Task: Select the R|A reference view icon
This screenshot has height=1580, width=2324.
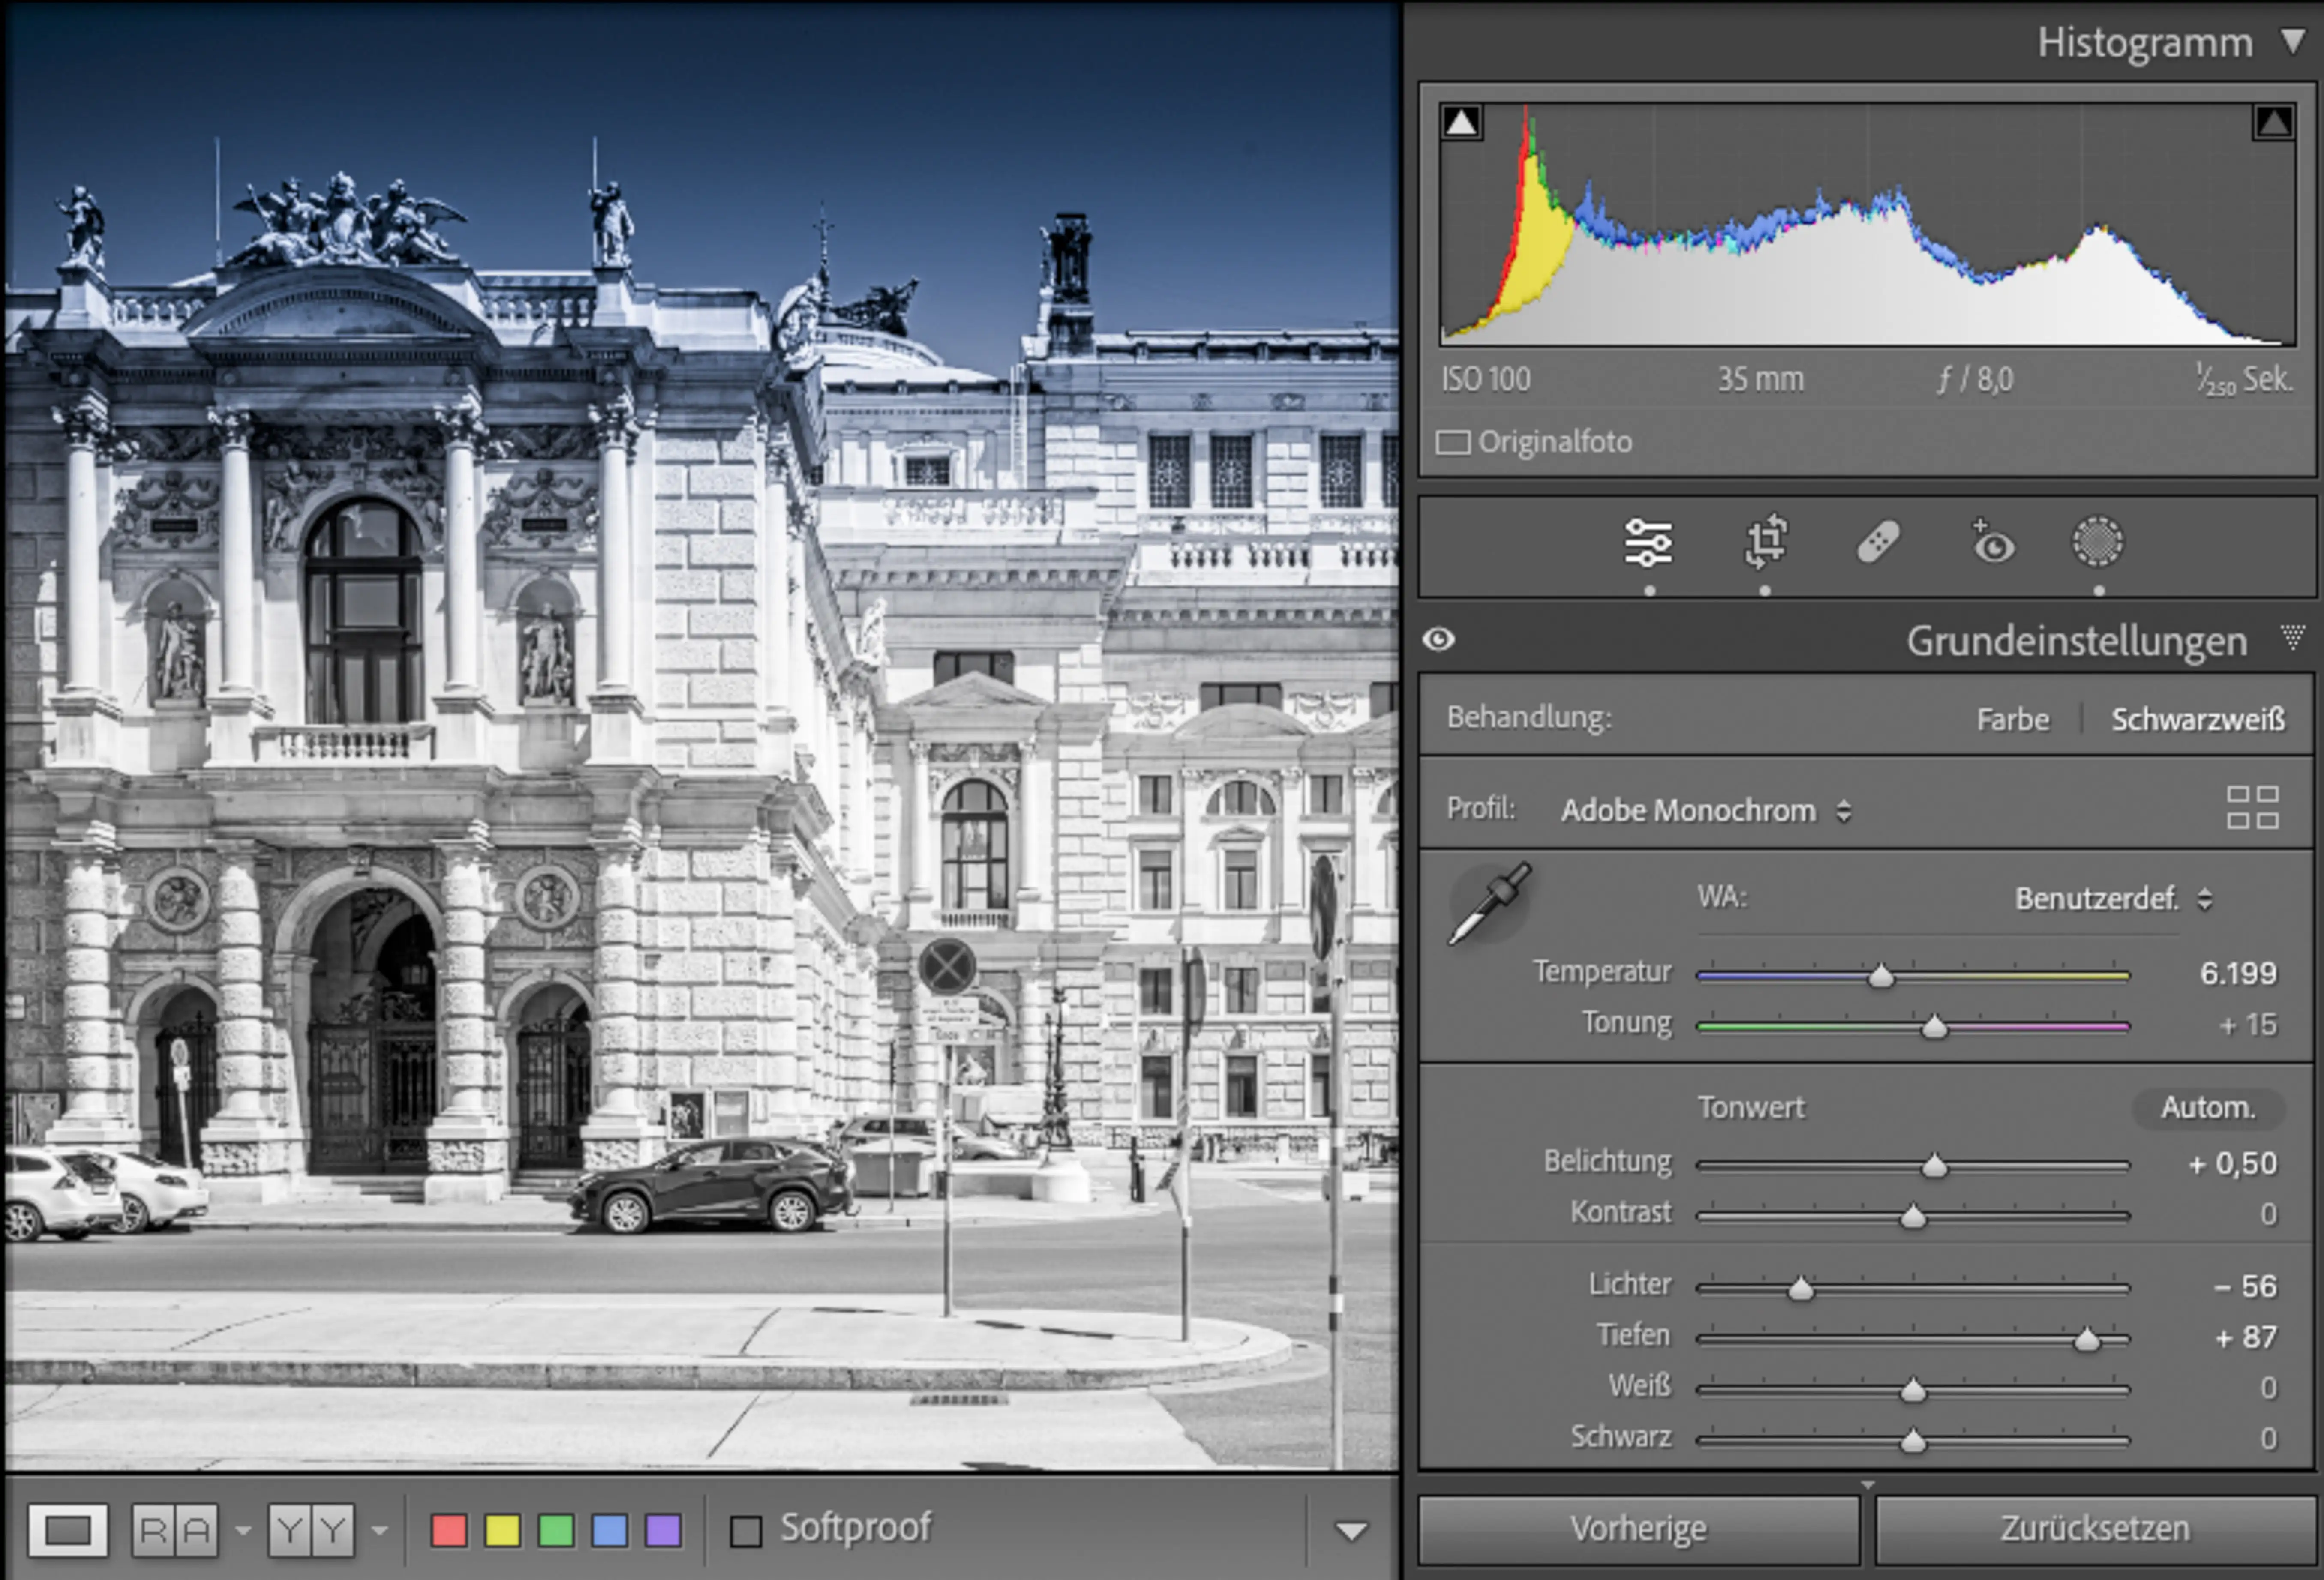Action: tap(175, 1530)
